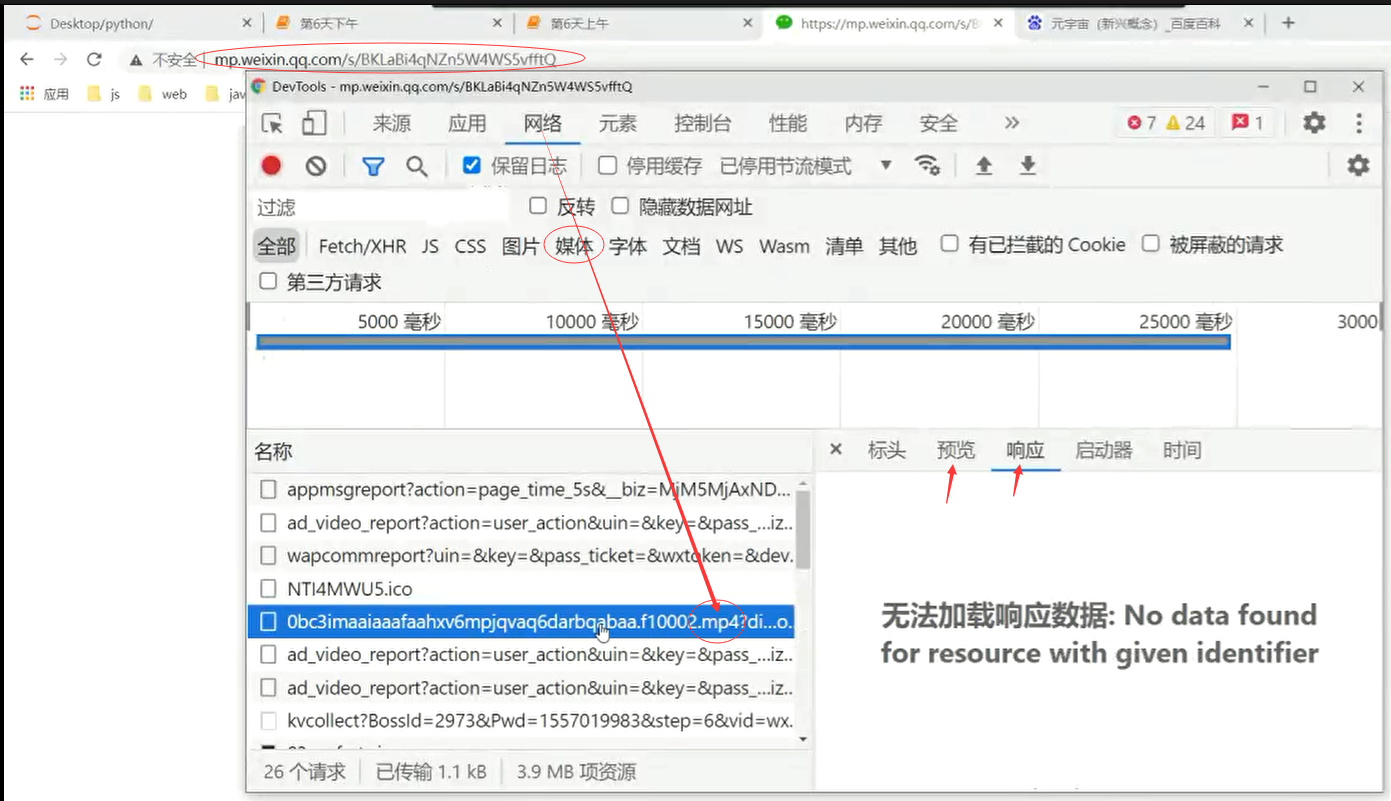Open network conditions wifi icon

click(928, 165)
